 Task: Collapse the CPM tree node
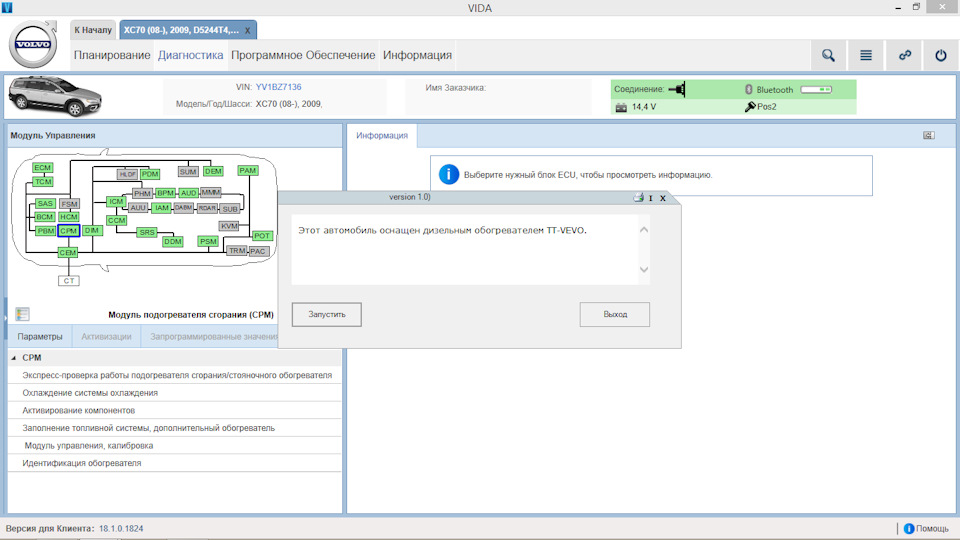coord(13,358)
